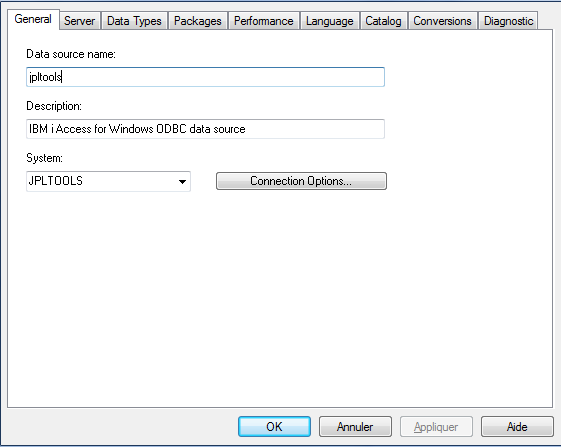Open Connection Options dialog
561x447 pixels.
pyautogui.click(x=301, y=181)
